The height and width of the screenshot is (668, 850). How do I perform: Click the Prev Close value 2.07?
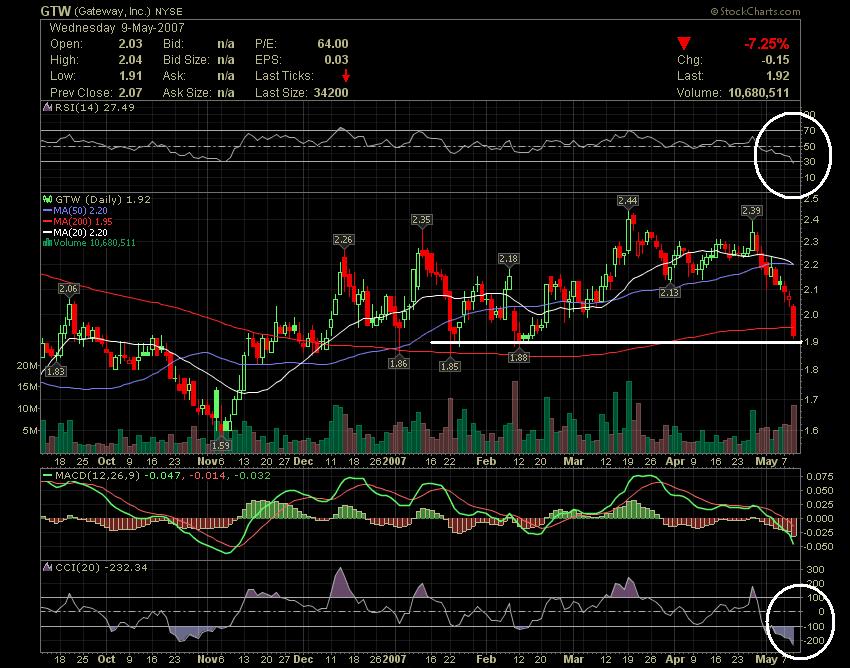130,93
